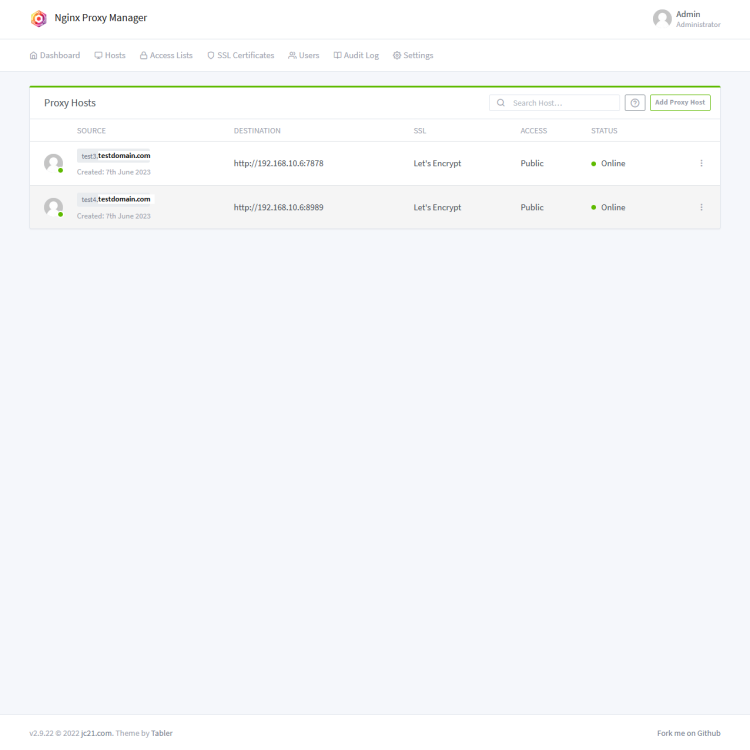Click the test4.testdomain.com domain tag
The width and height of the screenshot is (750, 750).
(x=114, y=199)
